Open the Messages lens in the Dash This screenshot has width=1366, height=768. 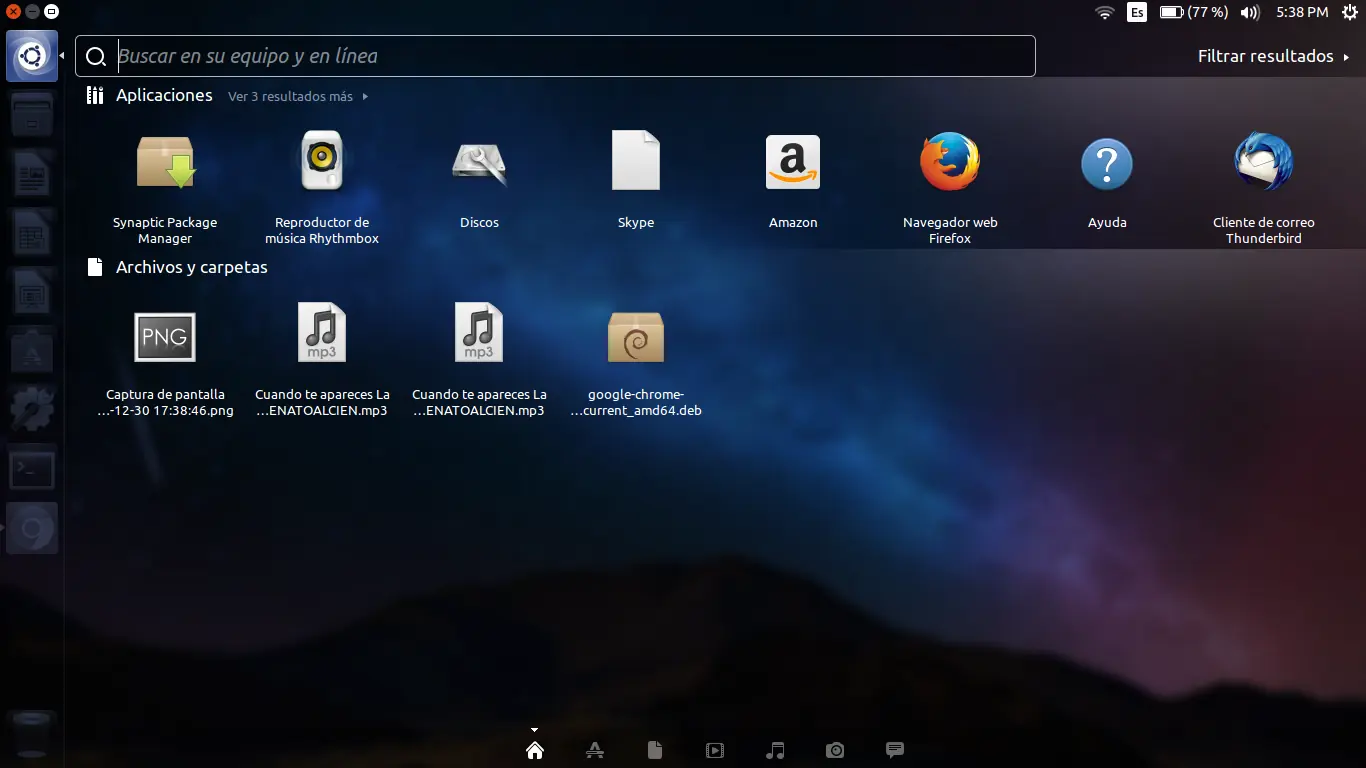(894, 749)
